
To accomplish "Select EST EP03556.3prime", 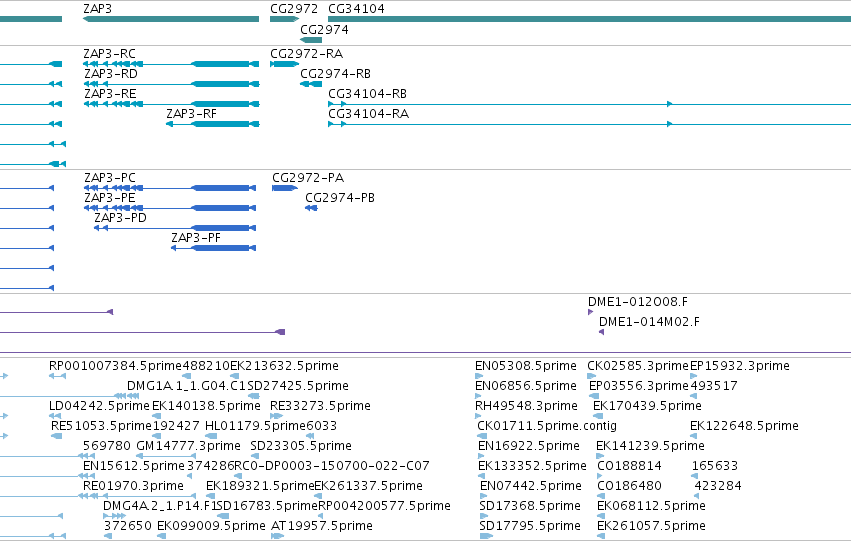I will coord(639,386).
